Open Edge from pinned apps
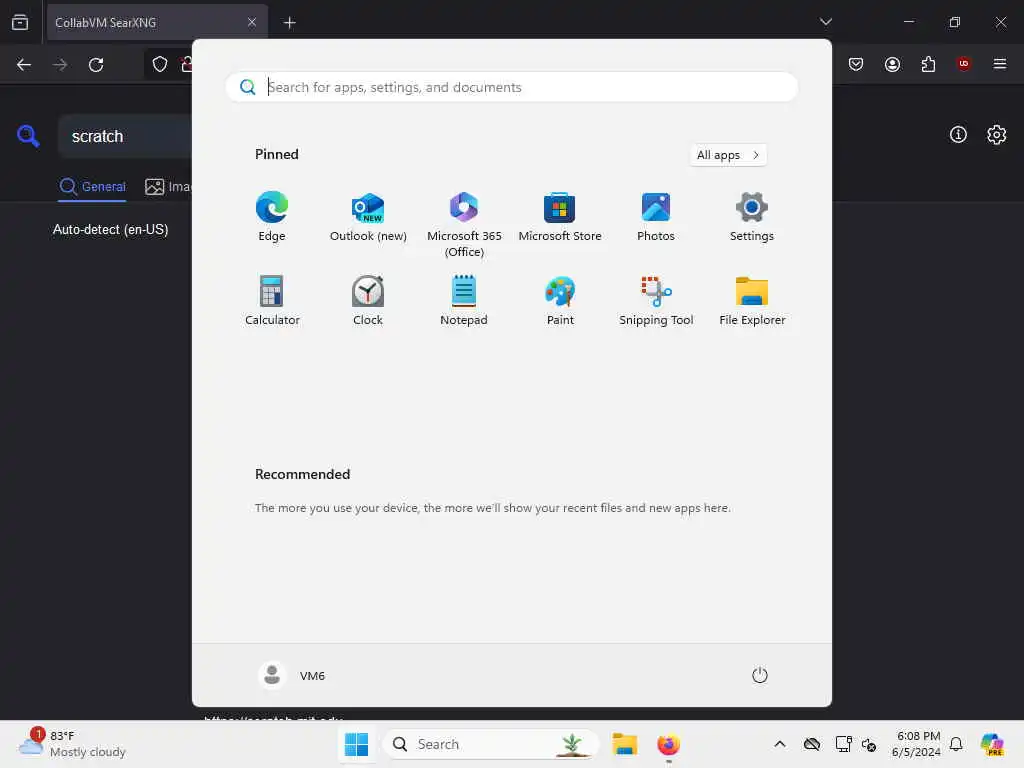 pos(272,217)
